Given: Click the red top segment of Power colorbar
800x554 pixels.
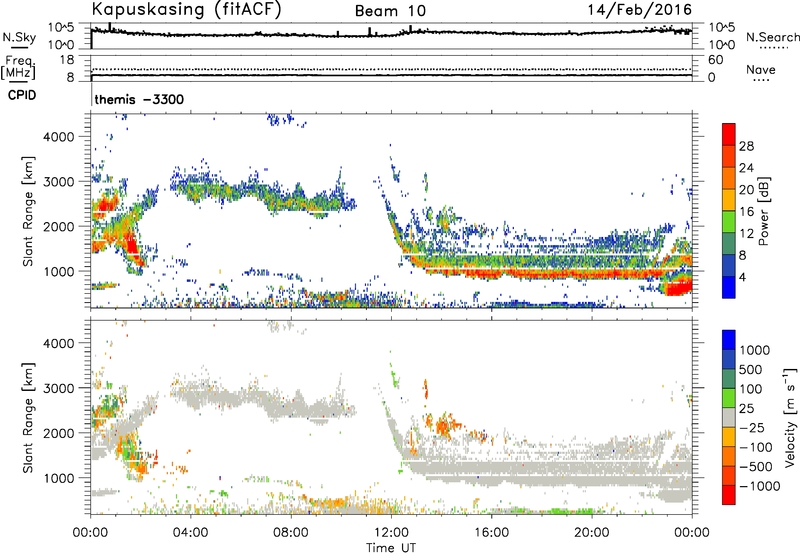Looking at the screenshot, I should pyautogui.click(x=729, y=135).
